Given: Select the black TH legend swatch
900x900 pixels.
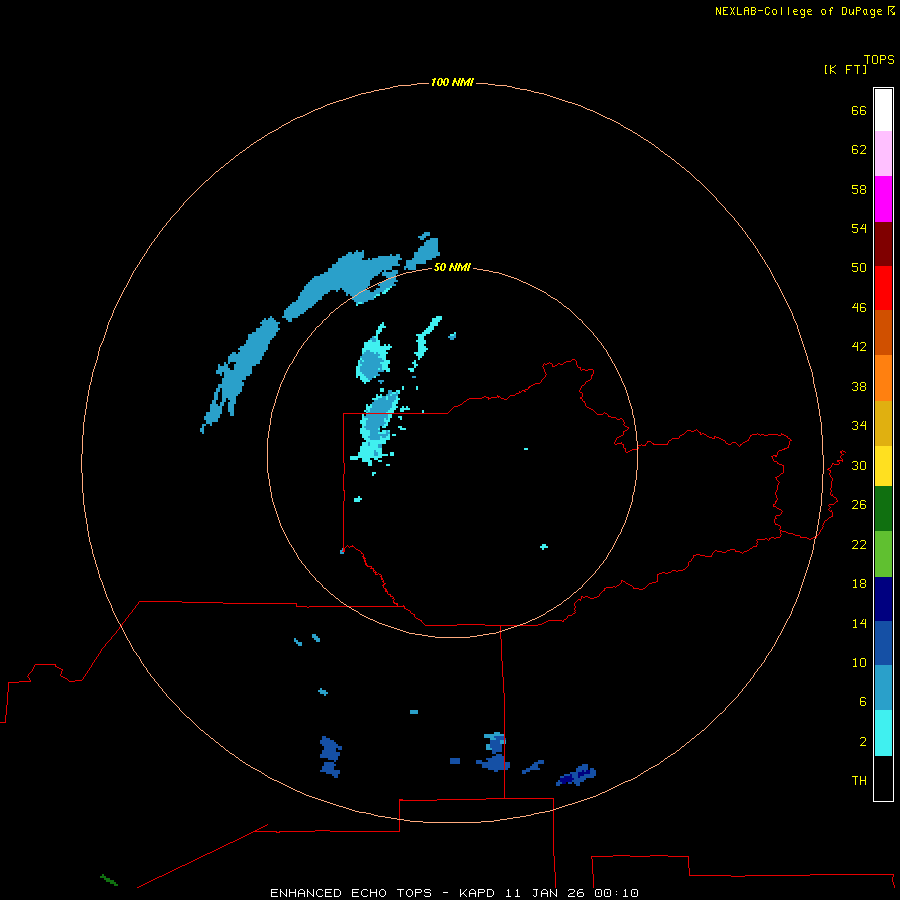Looking at the screenshot, I should [883, 778].
